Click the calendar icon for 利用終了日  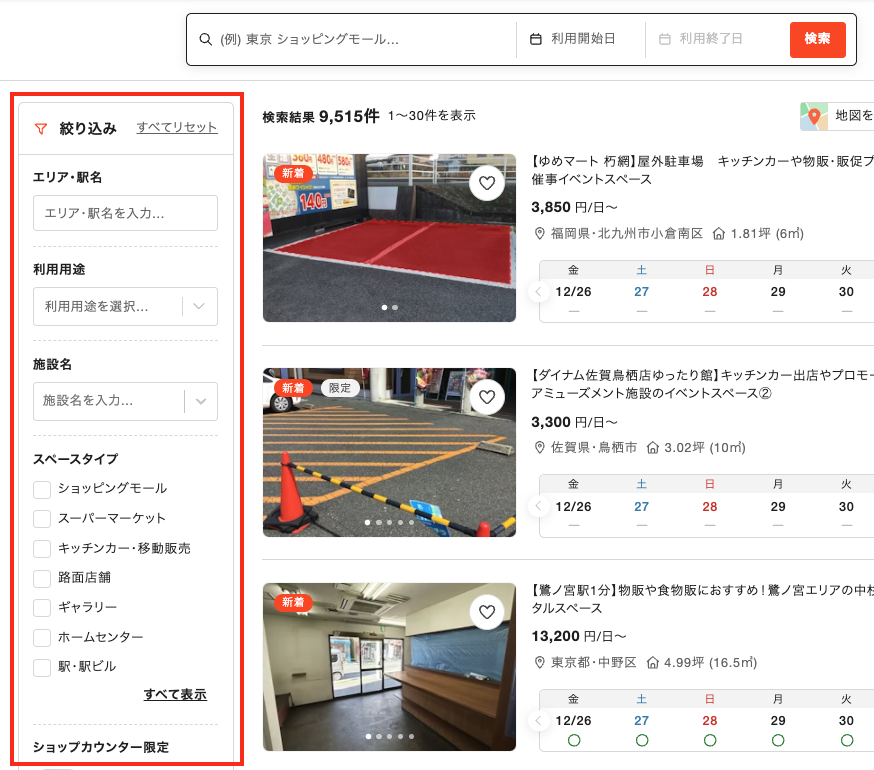click(x=665, y=39)
